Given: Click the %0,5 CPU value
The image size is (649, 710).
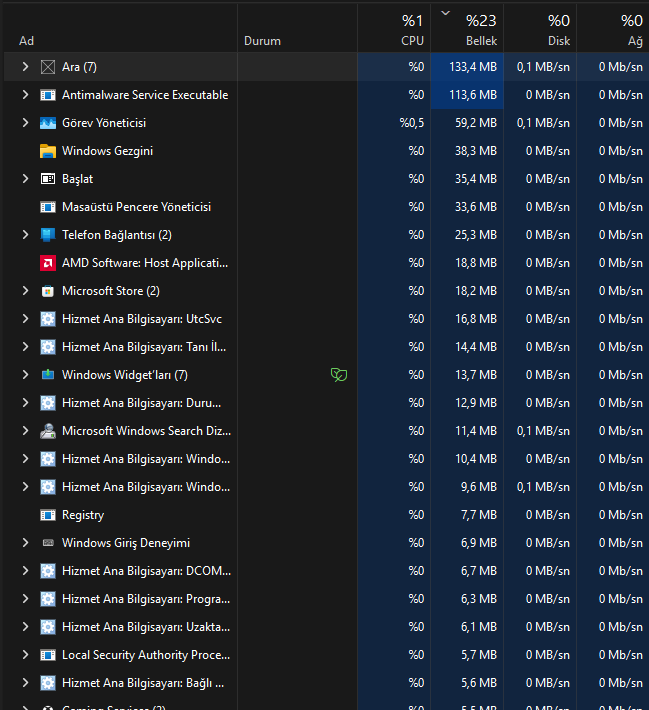Looking at the screenshot, I should pyautogui.click(x=412, y=123).
